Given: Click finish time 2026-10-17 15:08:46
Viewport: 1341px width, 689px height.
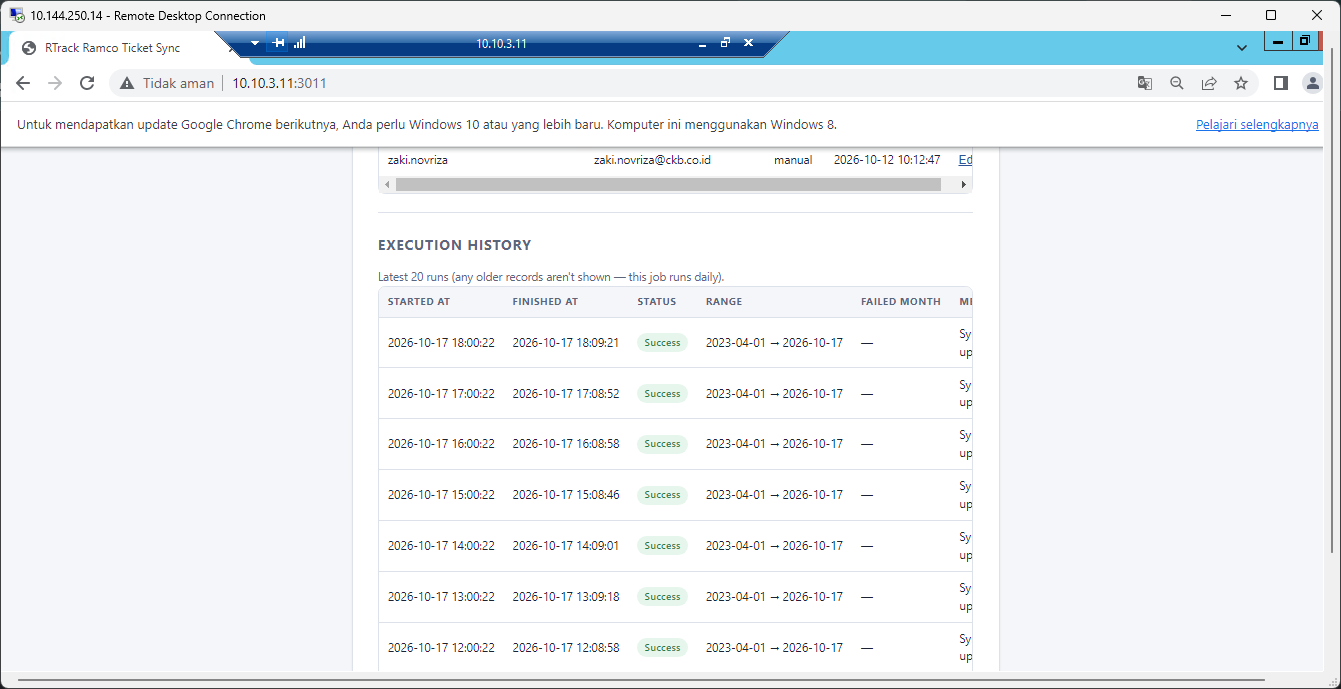Looking at the screenshot, I should 566,495.
